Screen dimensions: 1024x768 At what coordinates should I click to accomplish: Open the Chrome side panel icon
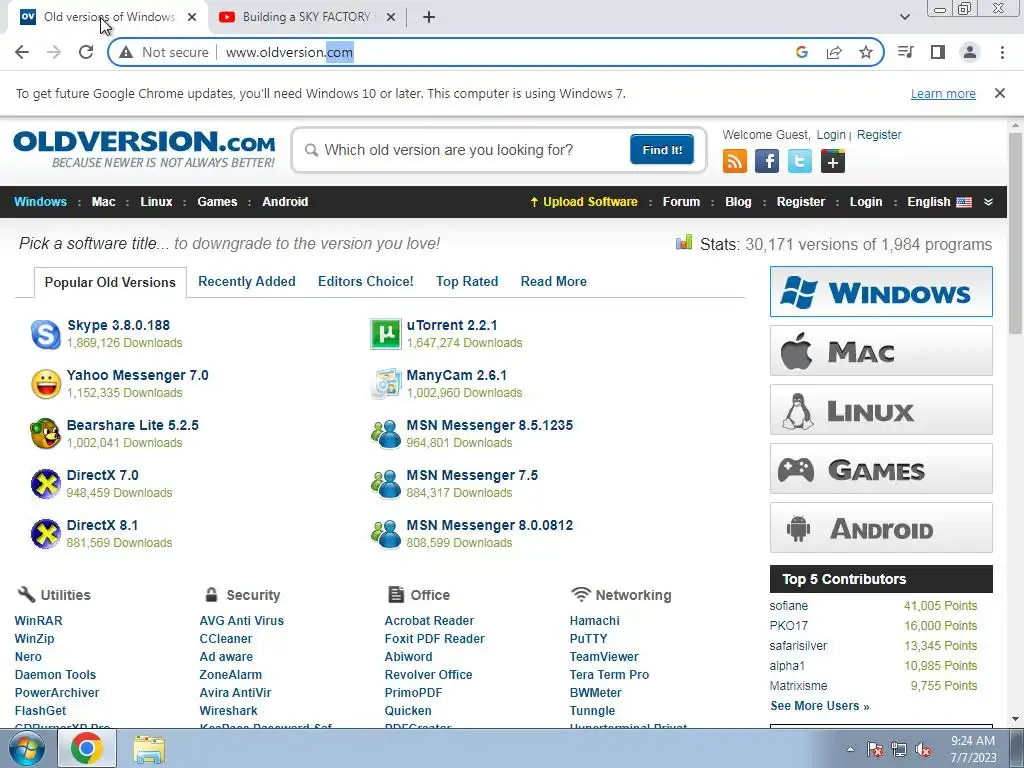pos(938,52)
